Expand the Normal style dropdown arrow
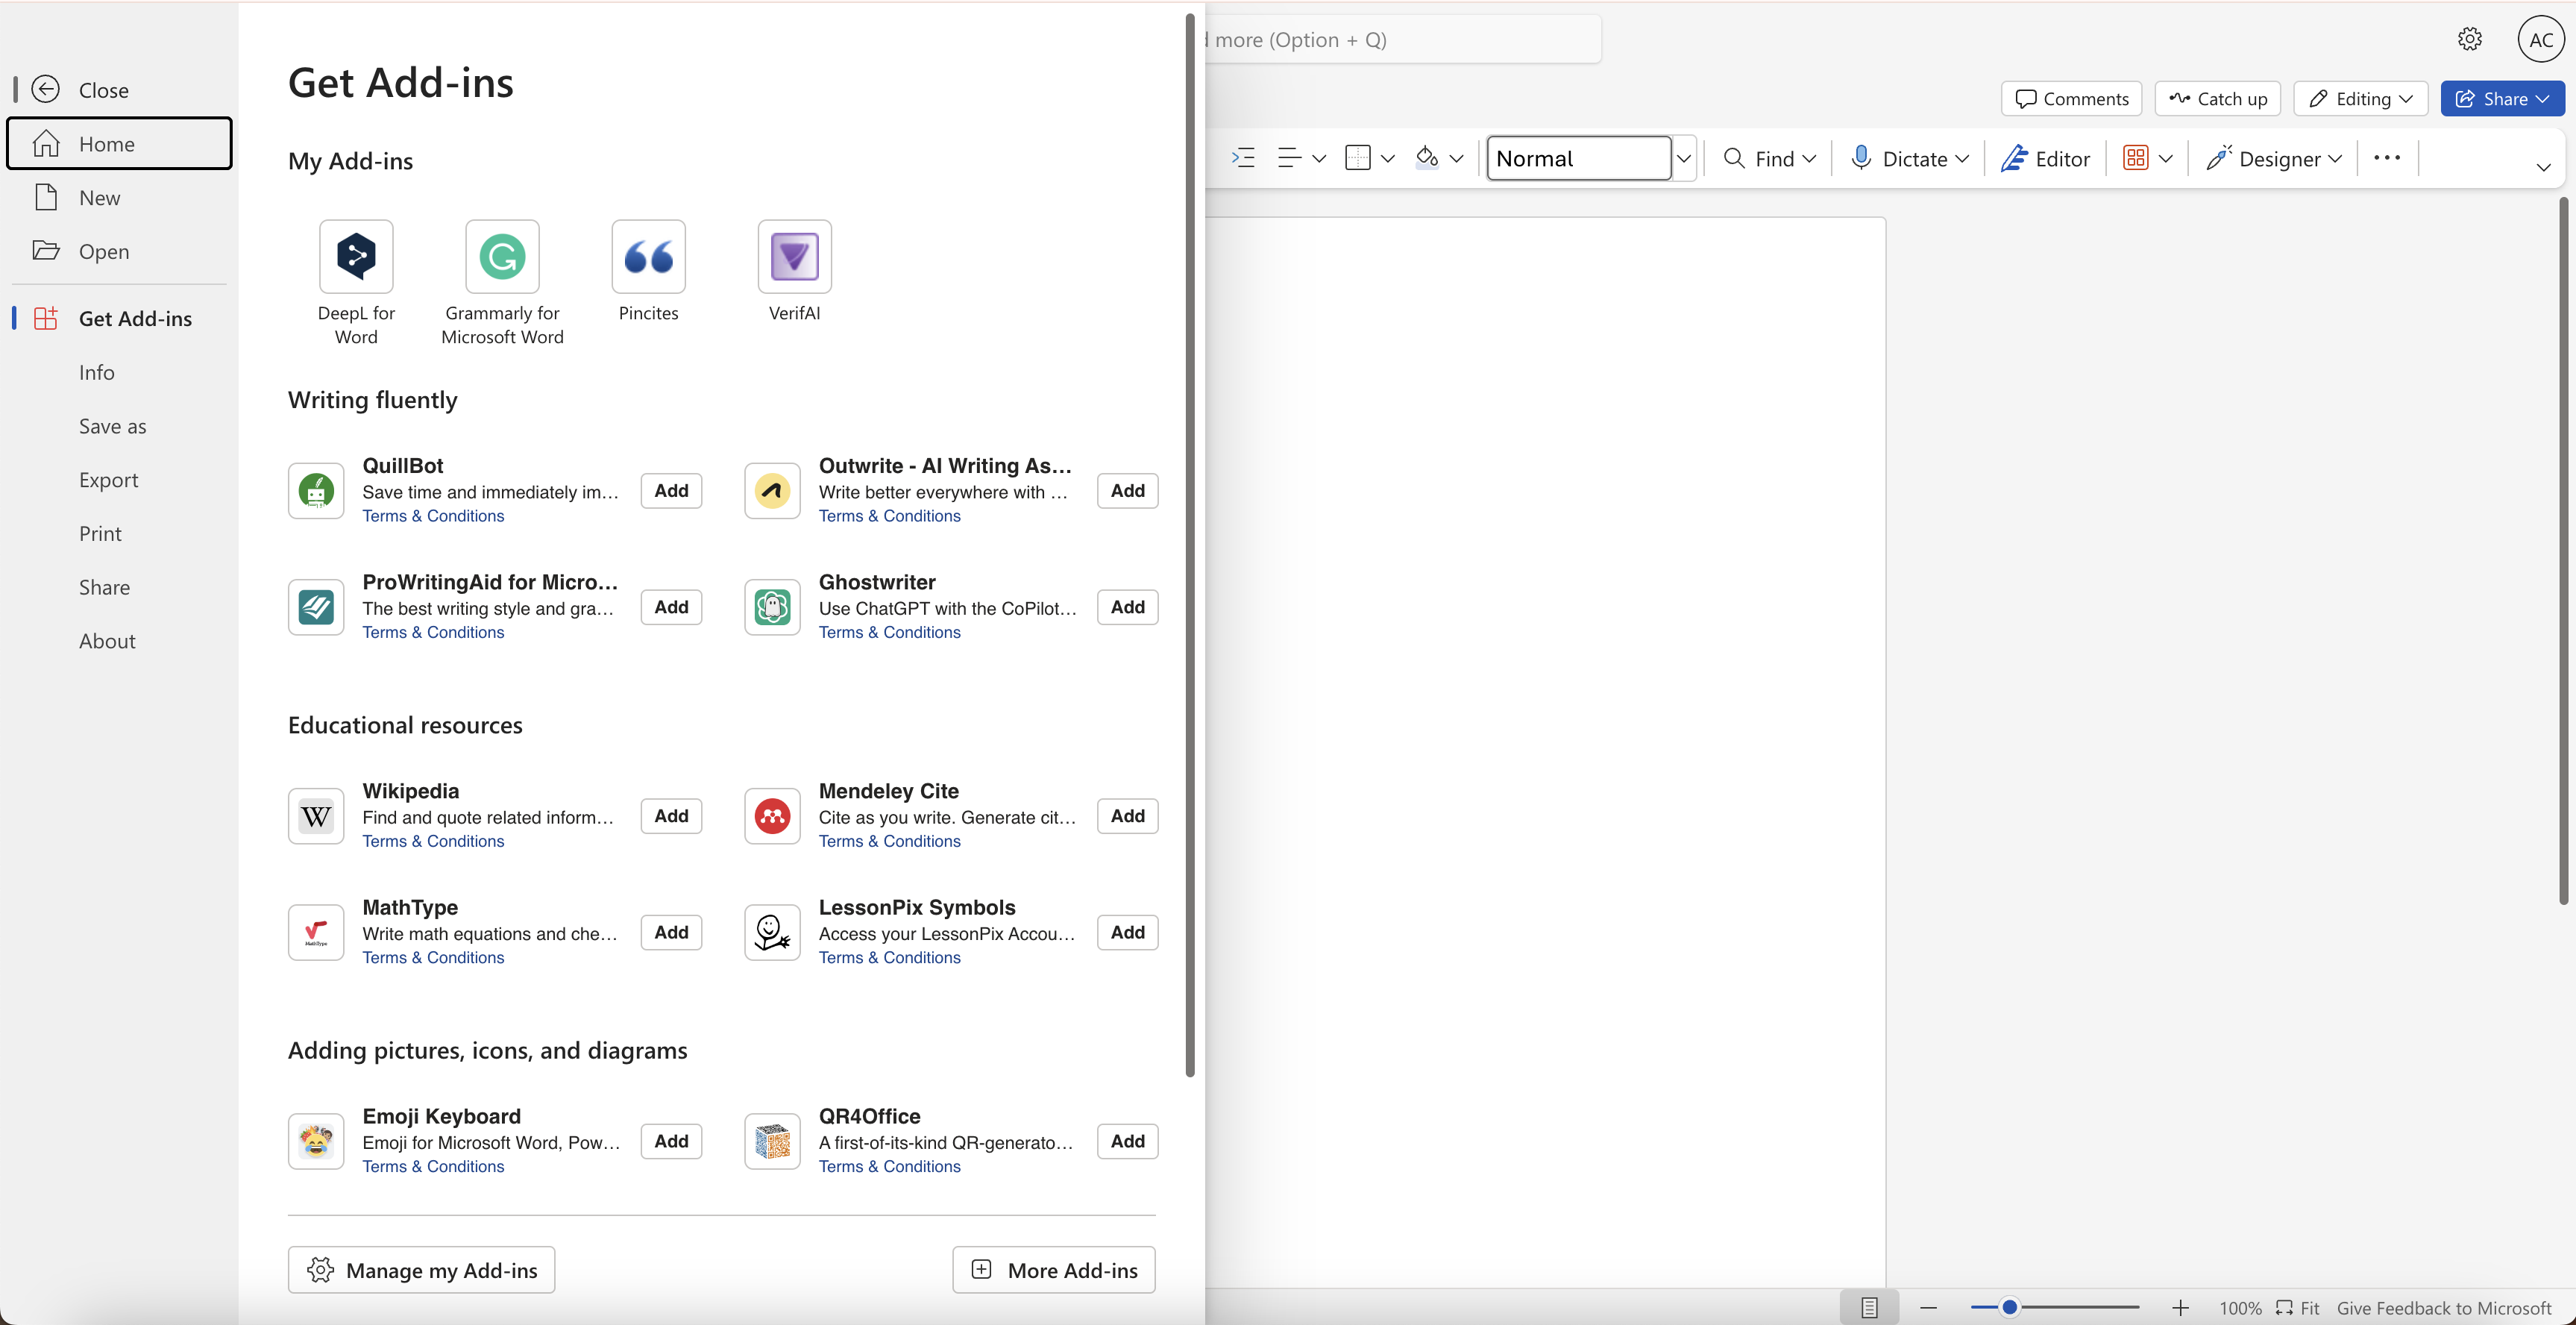 pyautogui.click(x=1684, y=158)
